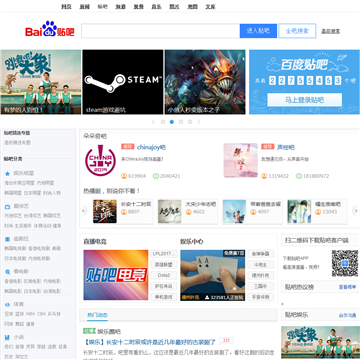Screen dimensions: 360x360
Task: Open the 贴吧电竞 promotional image
Action: coord(116,275)
